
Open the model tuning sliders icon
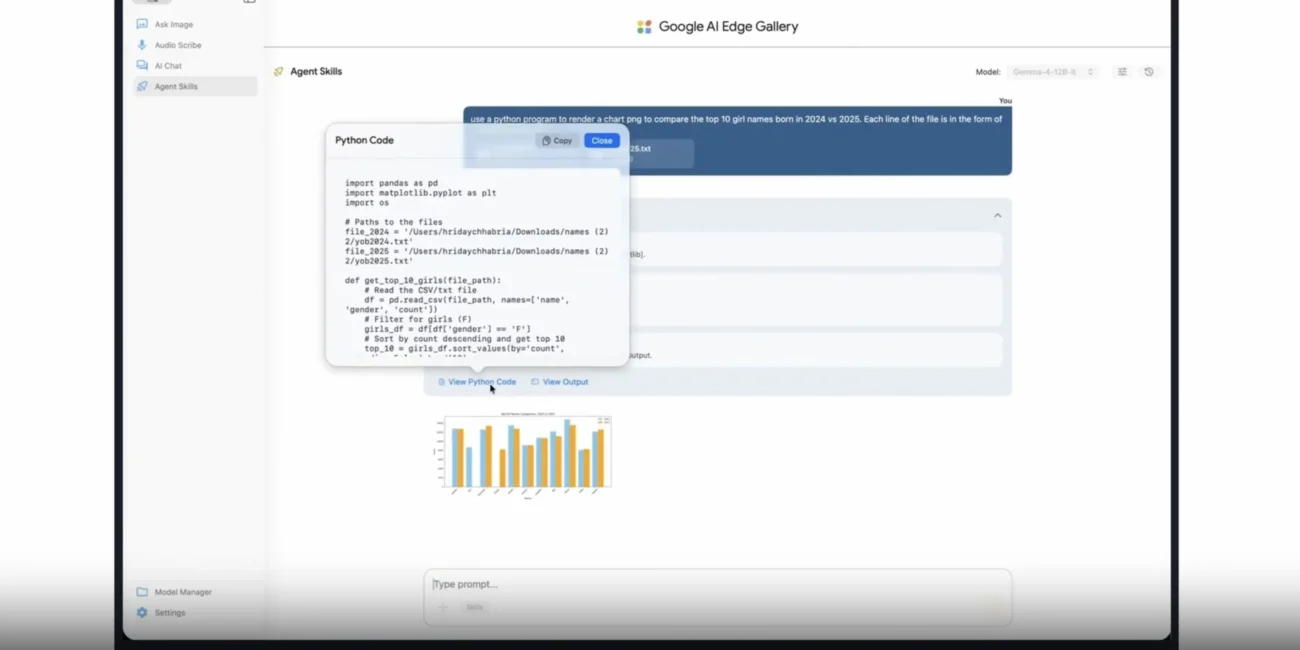point(1122,72)
